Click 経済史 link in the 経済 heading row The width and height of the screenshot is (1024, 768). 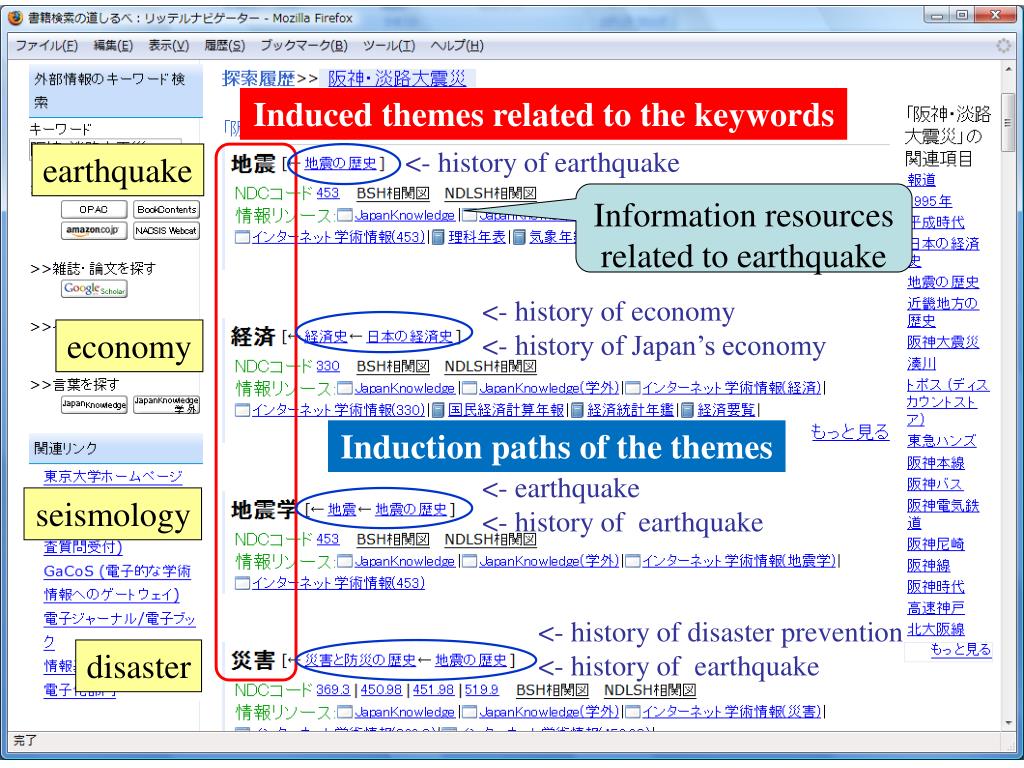point(326,336)
